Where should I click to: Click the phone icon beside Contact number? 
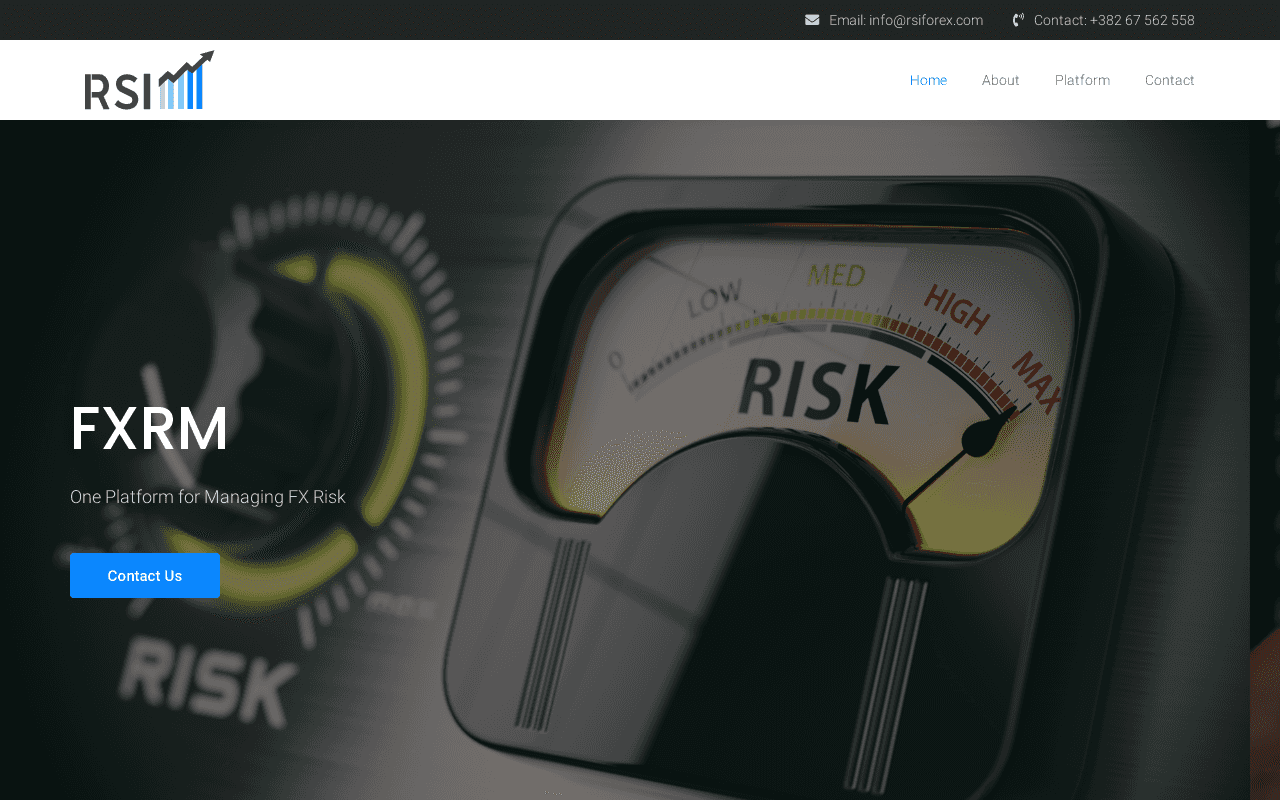[1018, 20]
